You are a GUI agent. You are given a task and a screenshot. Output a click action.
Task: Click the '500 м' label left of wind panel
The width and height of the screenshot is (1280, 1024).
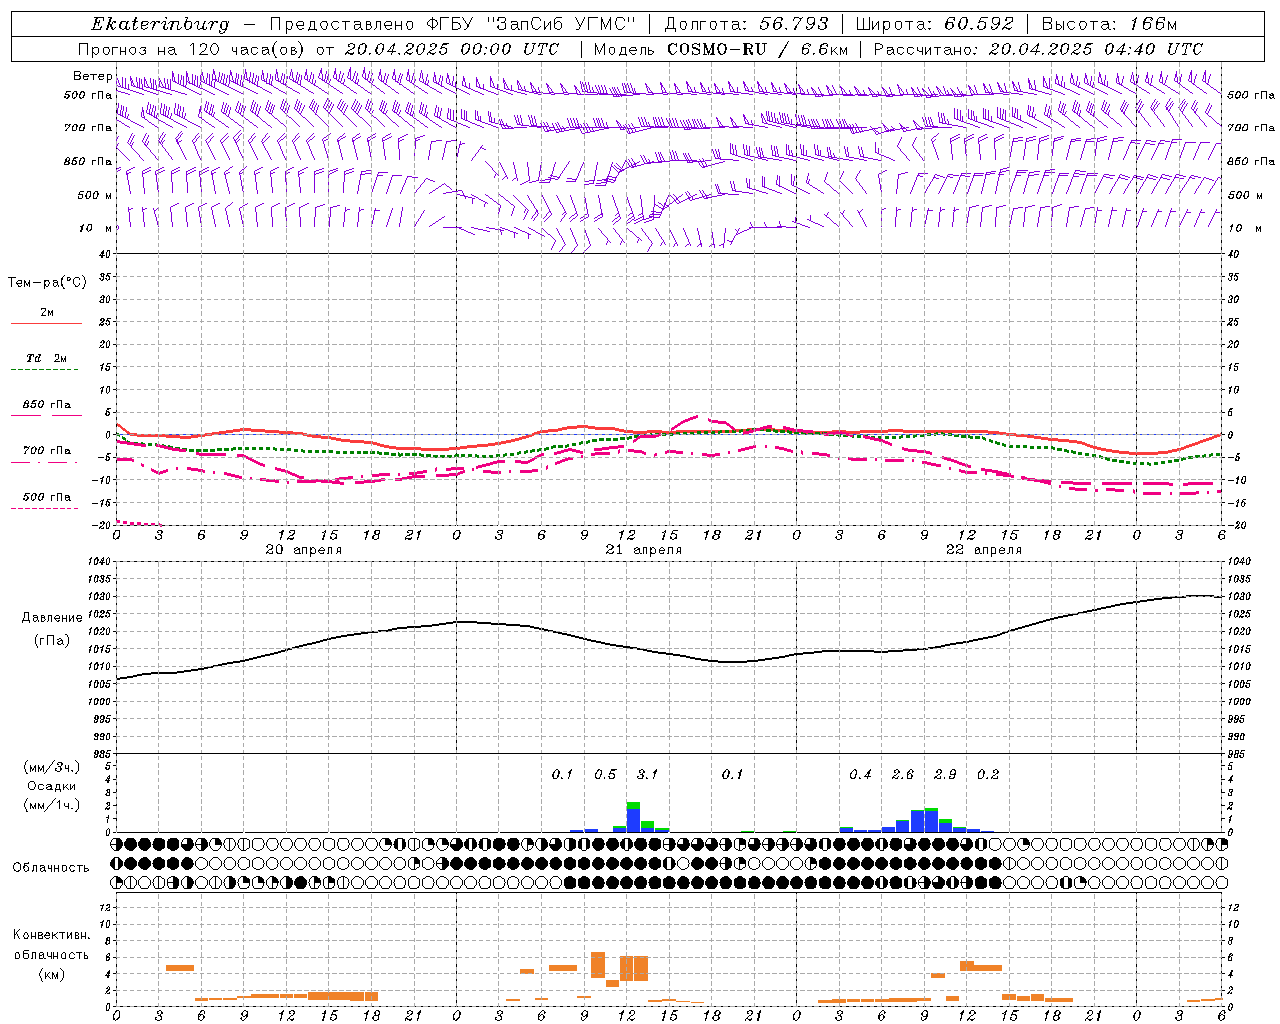click(95, 195)
